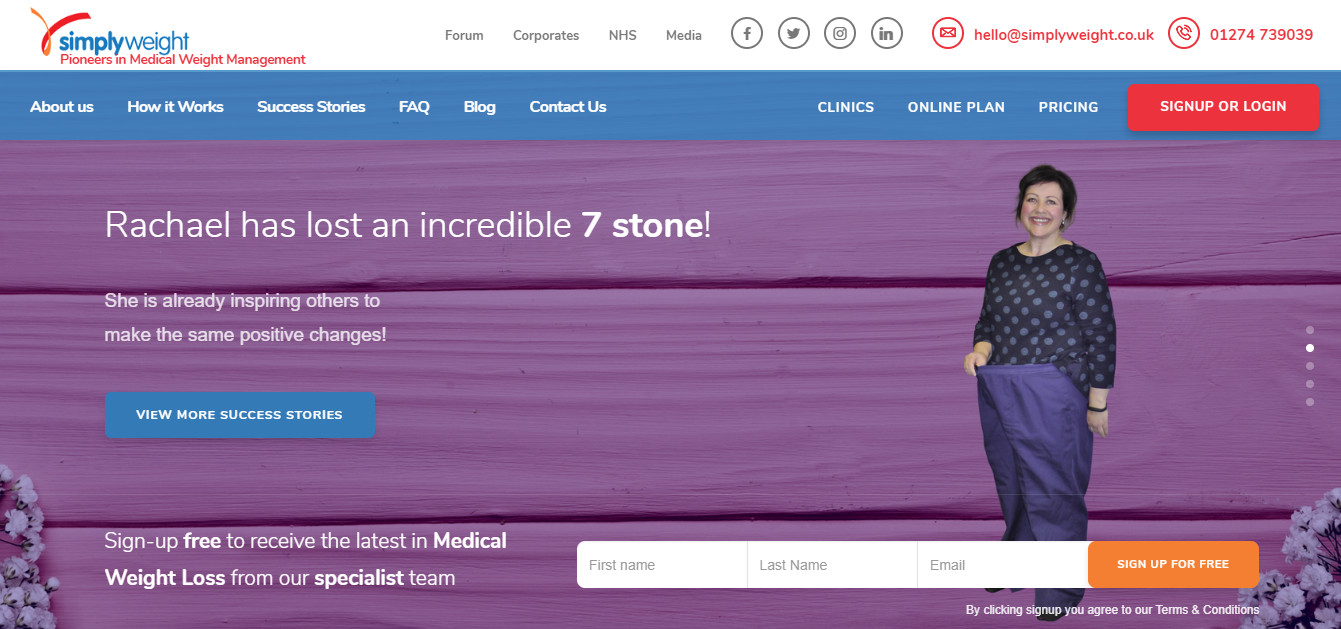Open the Media link
This screenshot has width=1341, height=629.
tap(684, 35)
